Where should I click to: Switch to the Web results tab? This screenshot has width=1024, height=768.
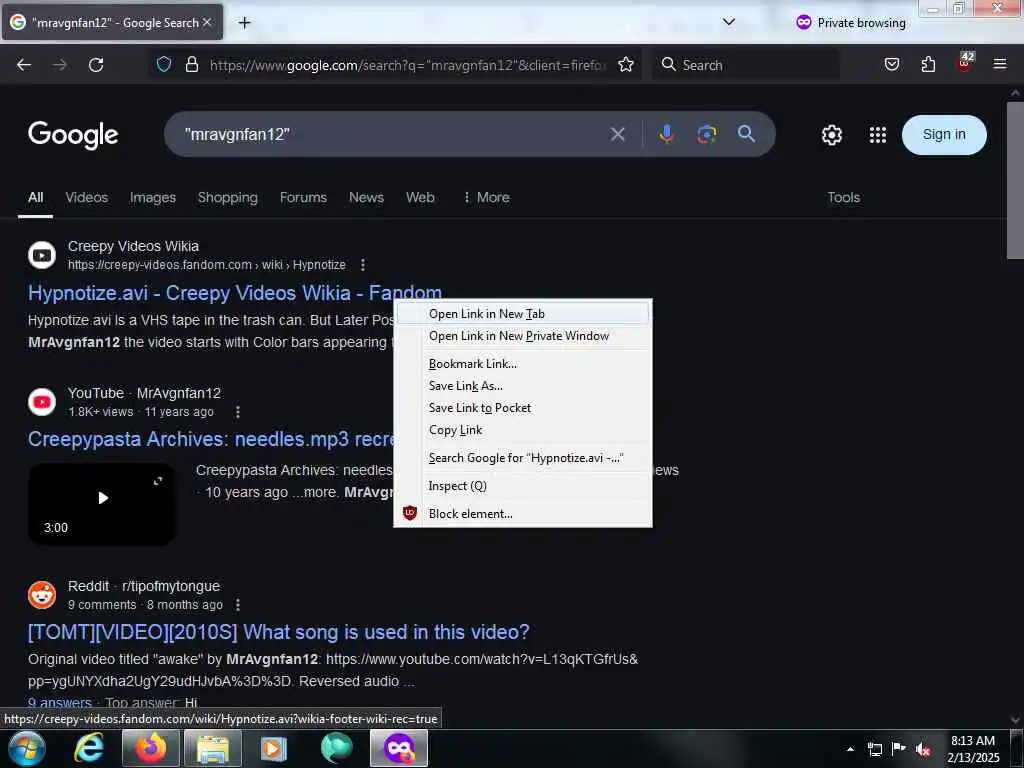[420, 197]
